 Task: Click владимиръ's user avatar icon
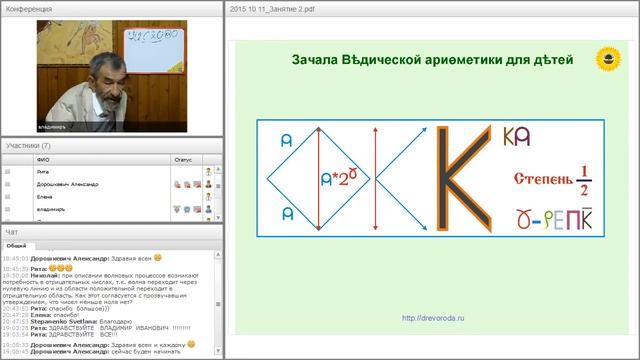click(209, 209)
